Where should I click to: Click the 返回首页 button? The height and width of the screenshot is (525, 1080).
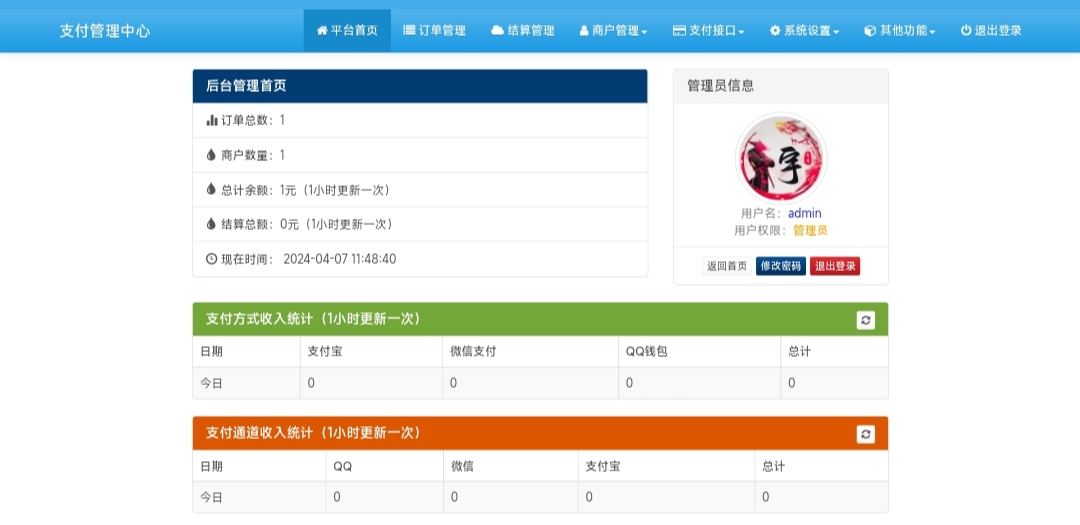[727, 266]
